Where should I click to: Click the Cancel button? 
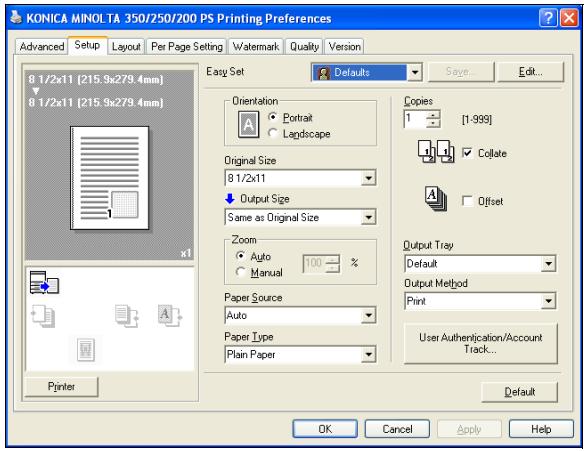pyautogui.click(x=397, y=429)
